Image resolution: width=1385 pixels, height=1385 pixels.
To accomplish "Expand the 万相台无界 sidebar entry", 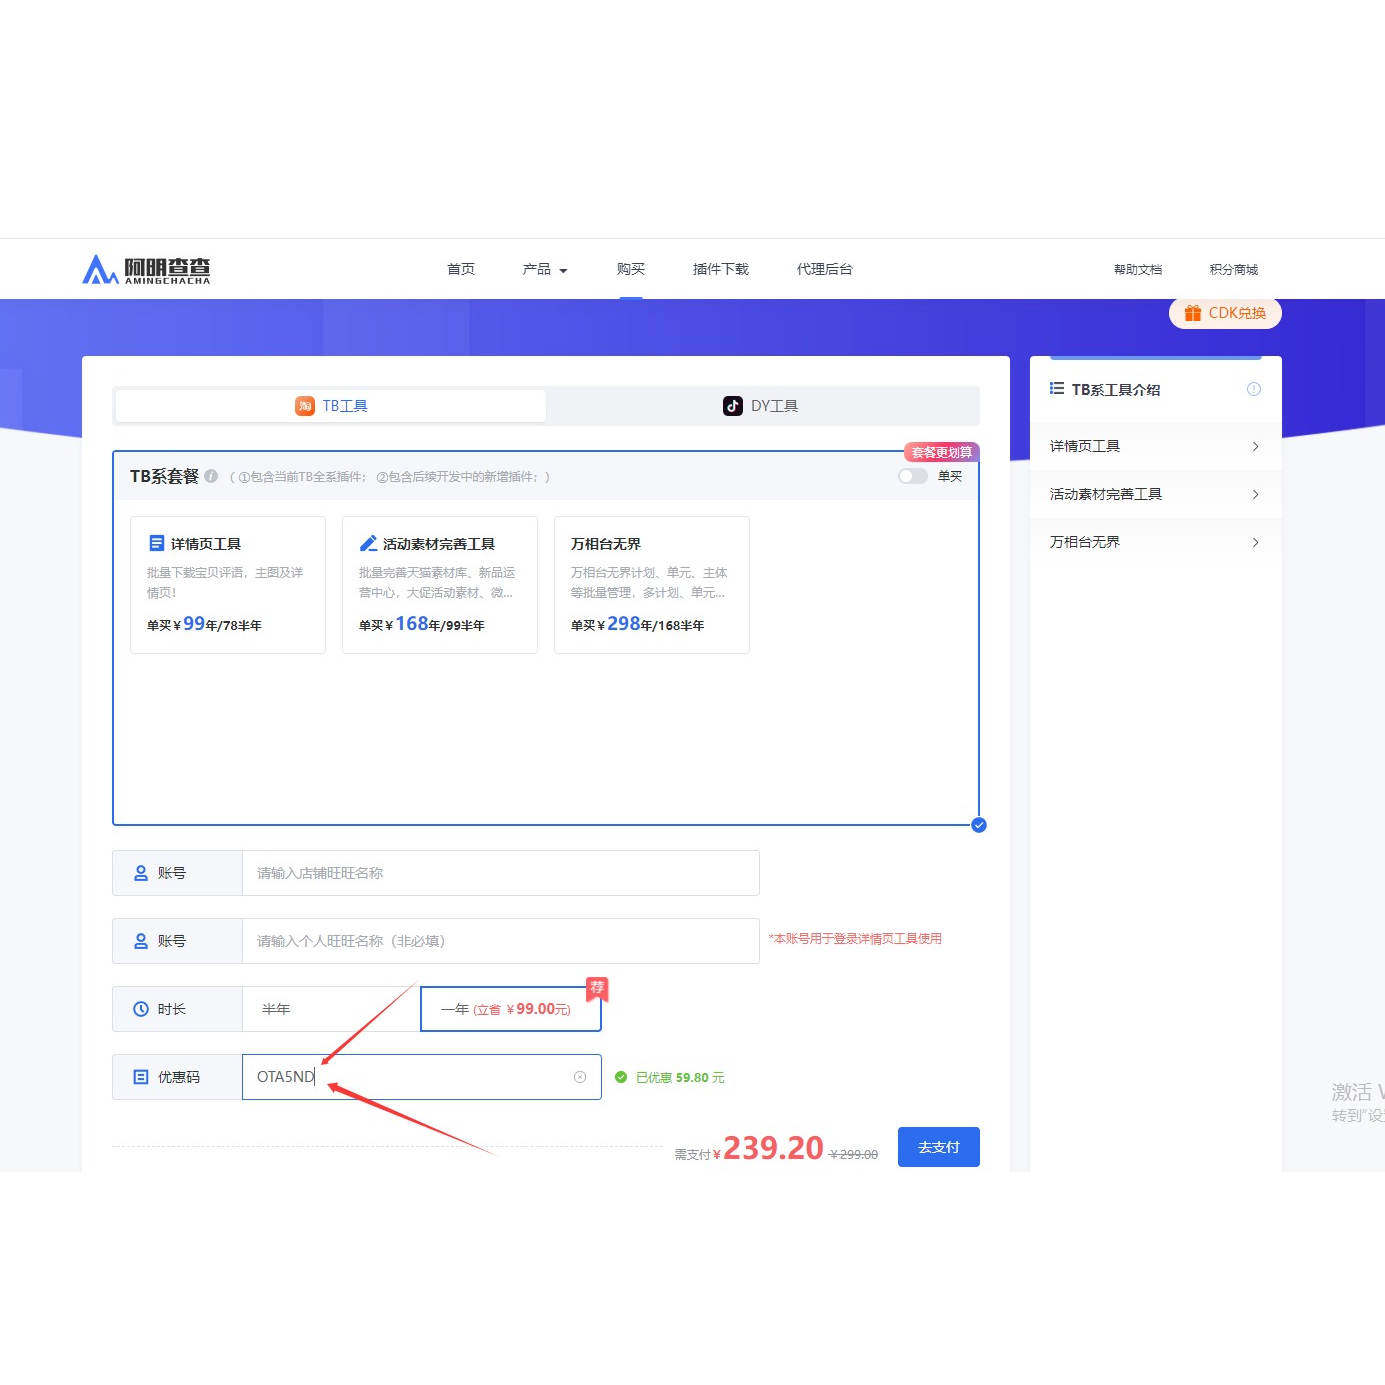I will coord(1155,542).
